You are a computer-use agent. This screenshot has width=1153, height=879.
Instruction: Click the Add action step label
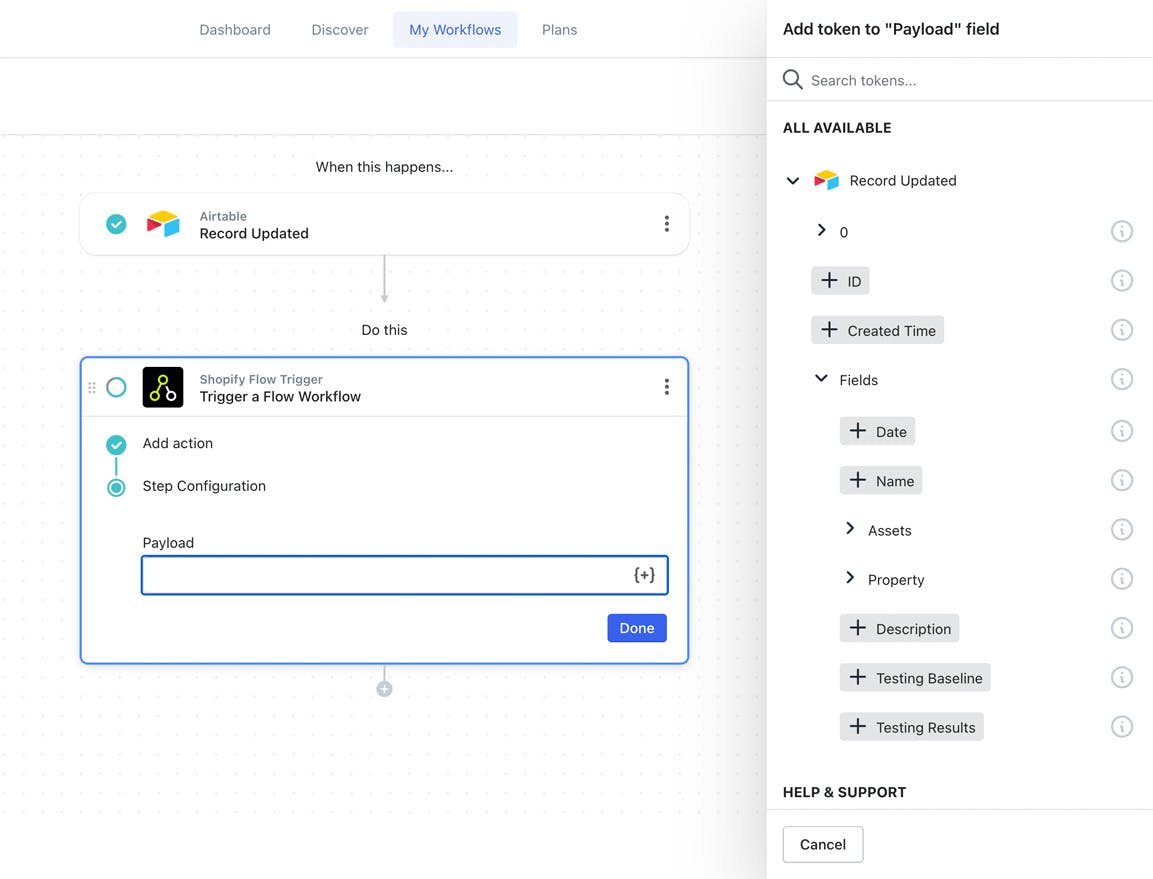178,444
